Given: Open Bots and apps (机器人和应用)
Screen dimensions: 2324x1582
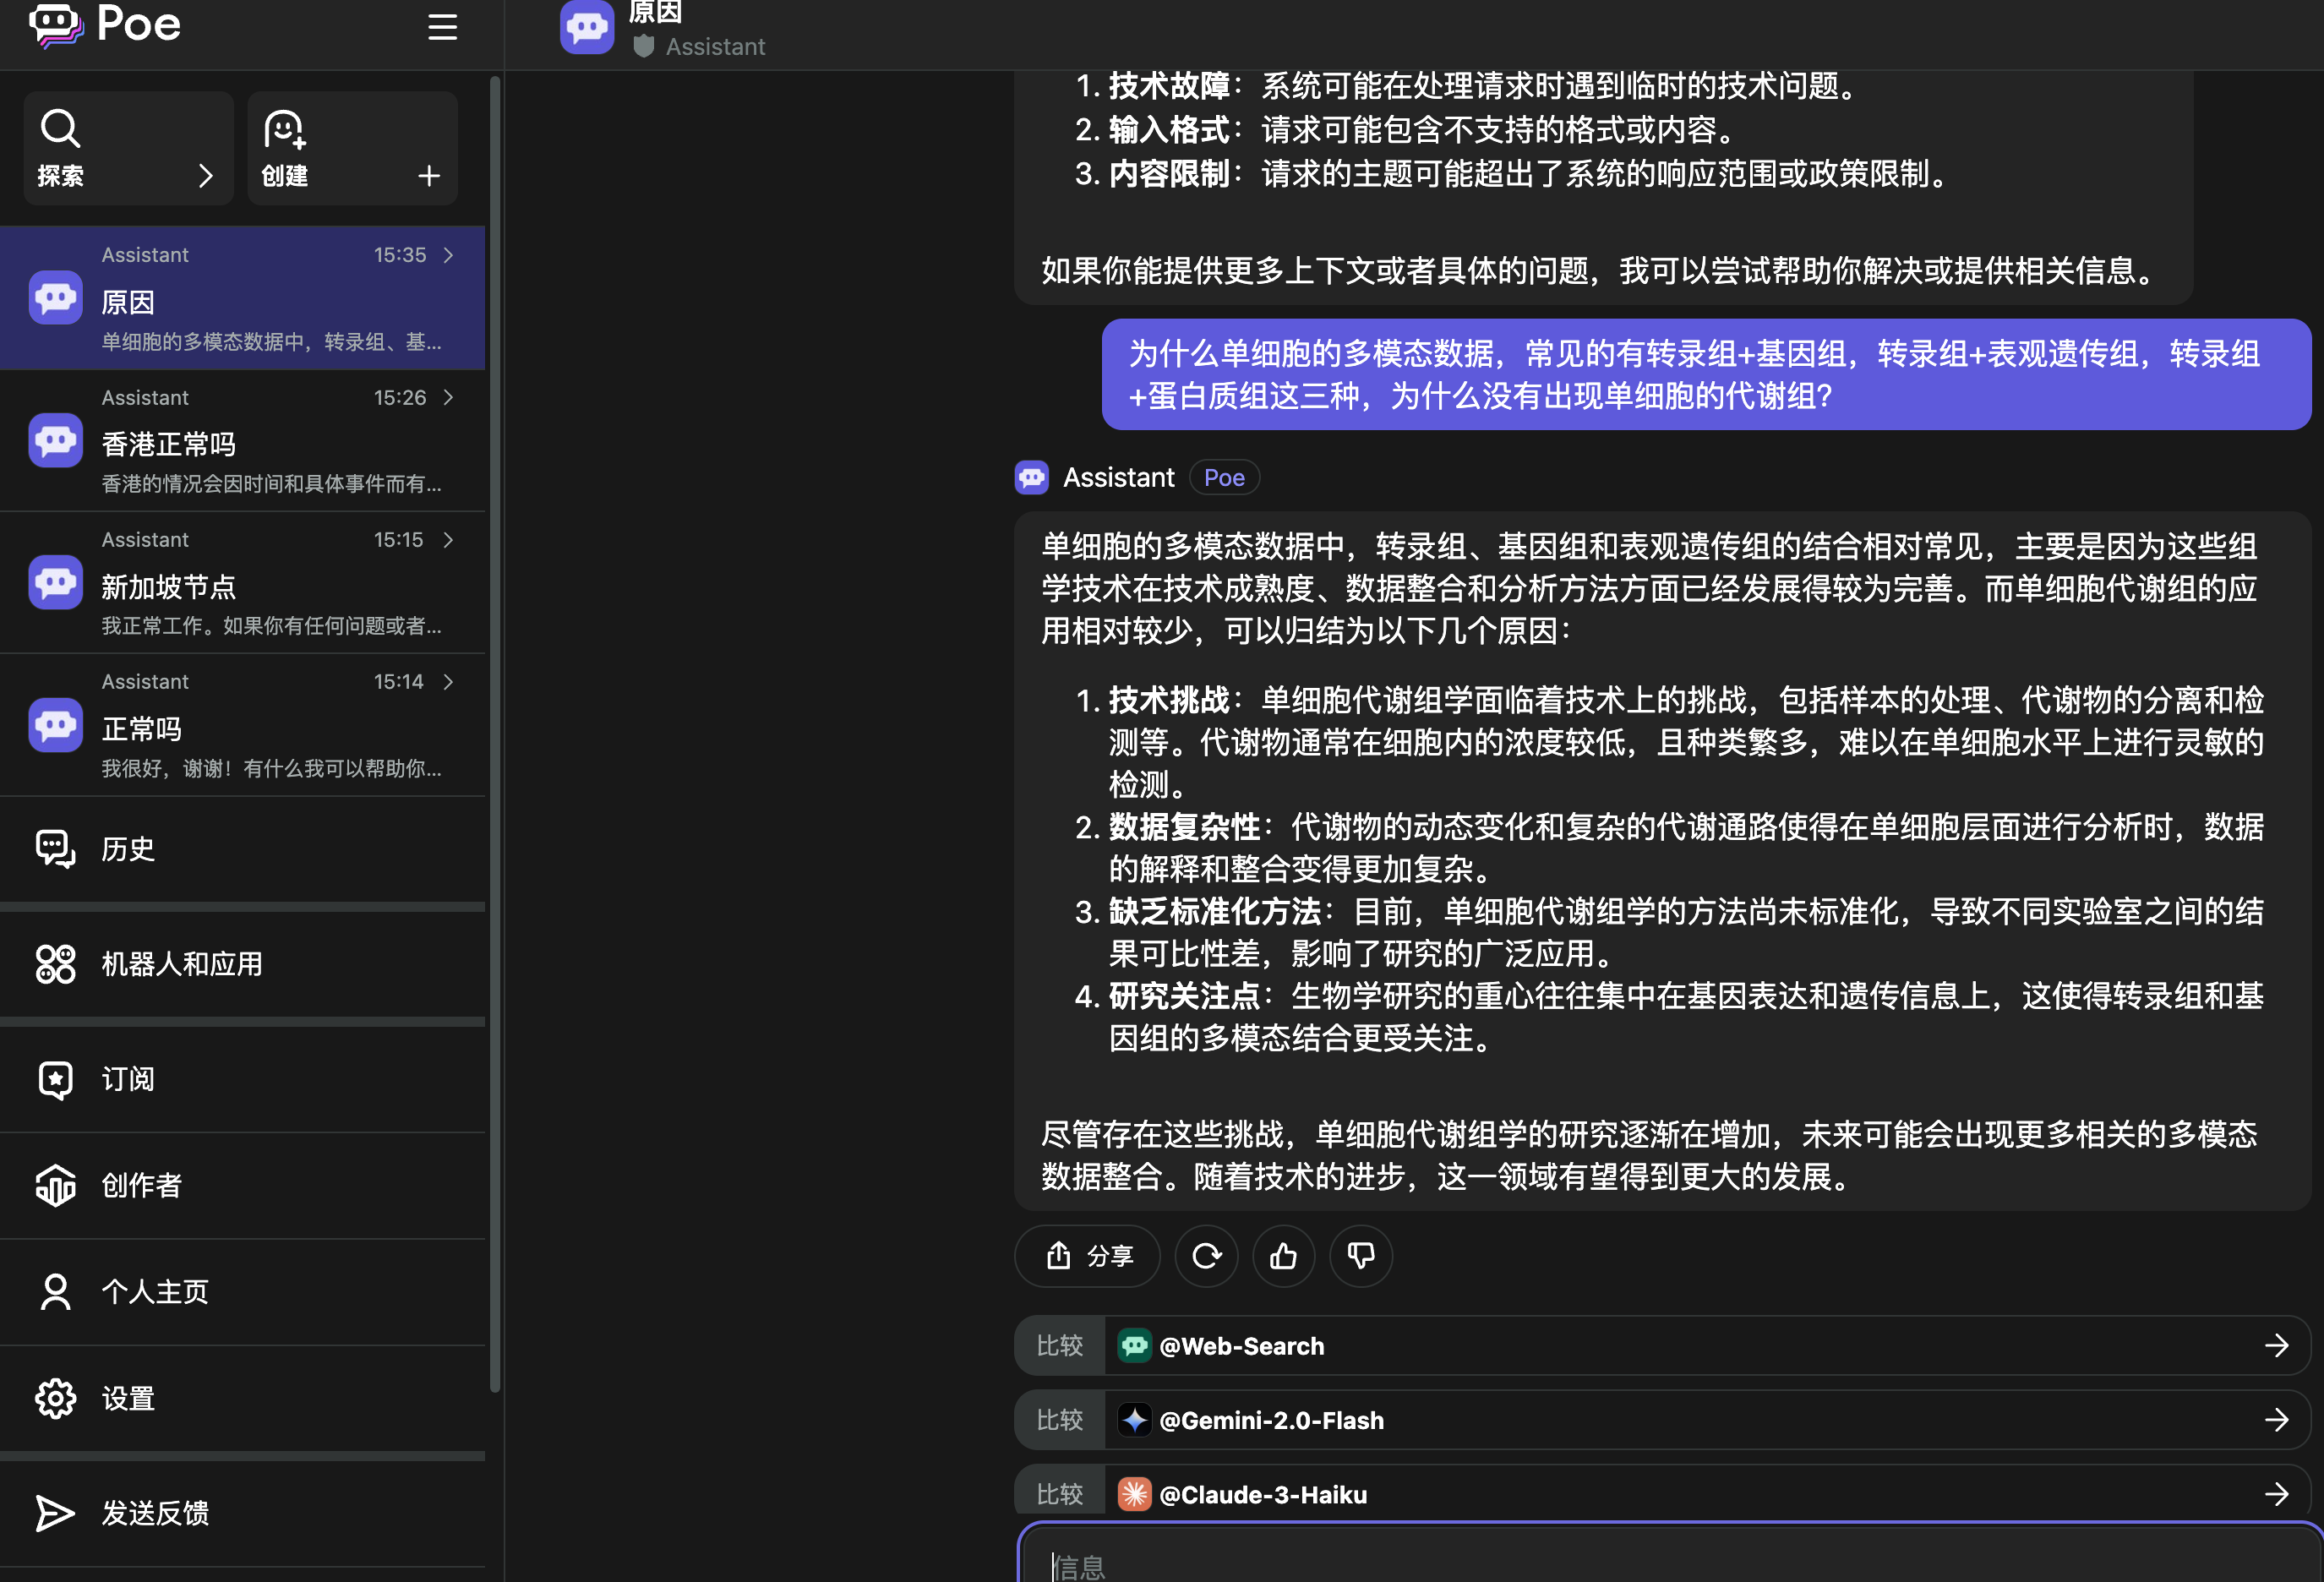Looking at the screenshot, I should 181,964.
